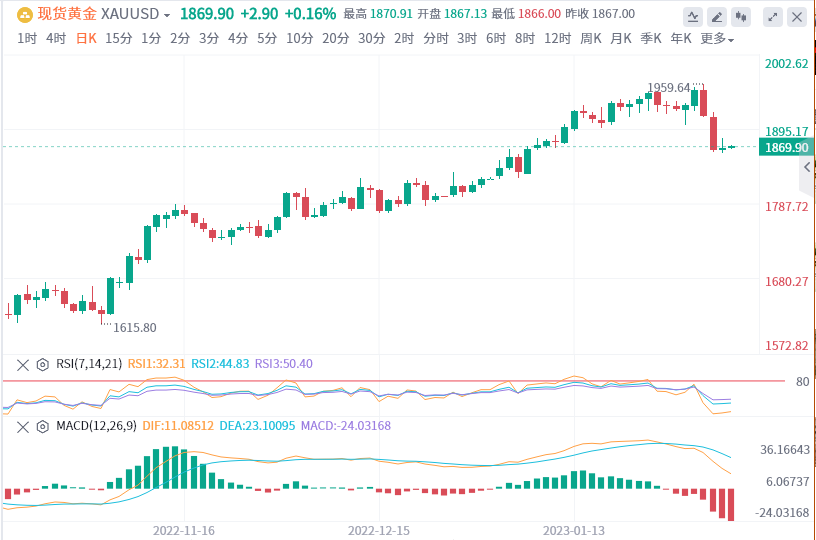Viewport: 816px width, 540px height.
Task: Open the 更多 more timeframes dropdown
Action: (x=717, y=38)
